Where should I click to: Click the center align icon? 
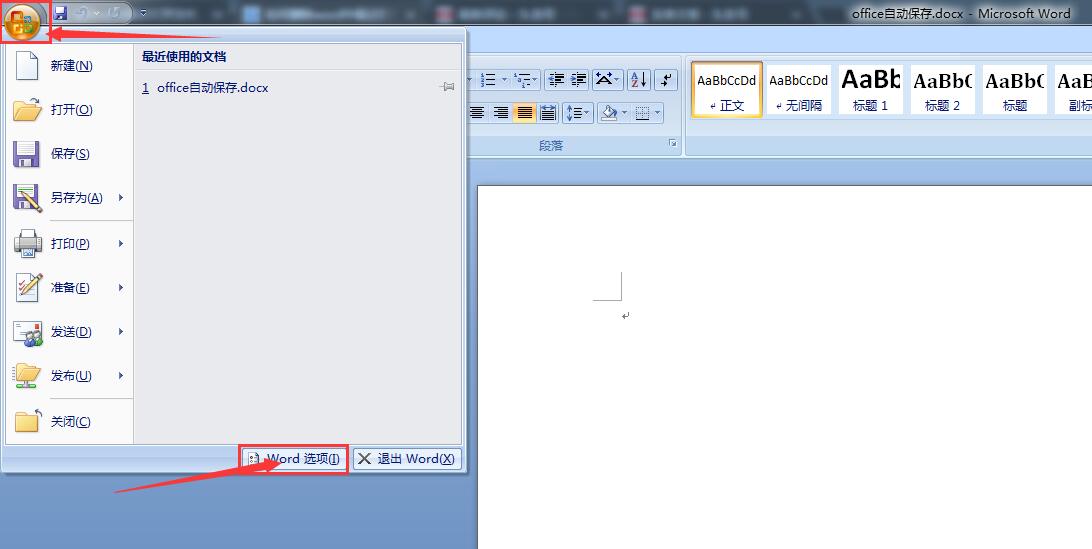click(x=477, y=113)
